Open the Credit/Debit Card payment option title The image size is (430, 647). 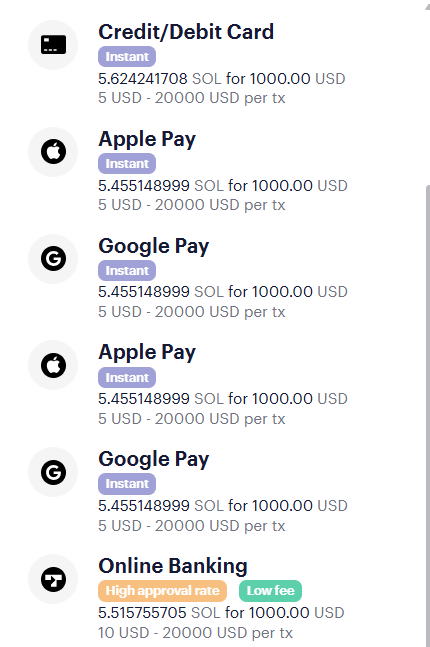[186, 32]
